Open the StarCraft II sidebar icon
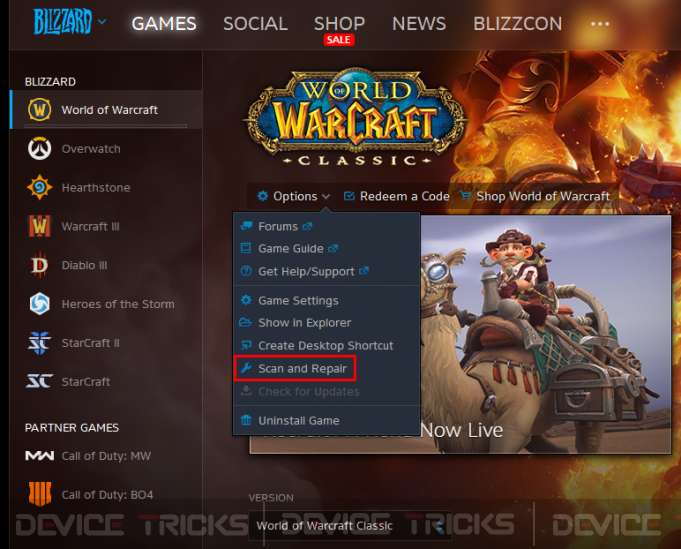Image resolution: width=681 pixels, height=549 pixels. [40, 343]
